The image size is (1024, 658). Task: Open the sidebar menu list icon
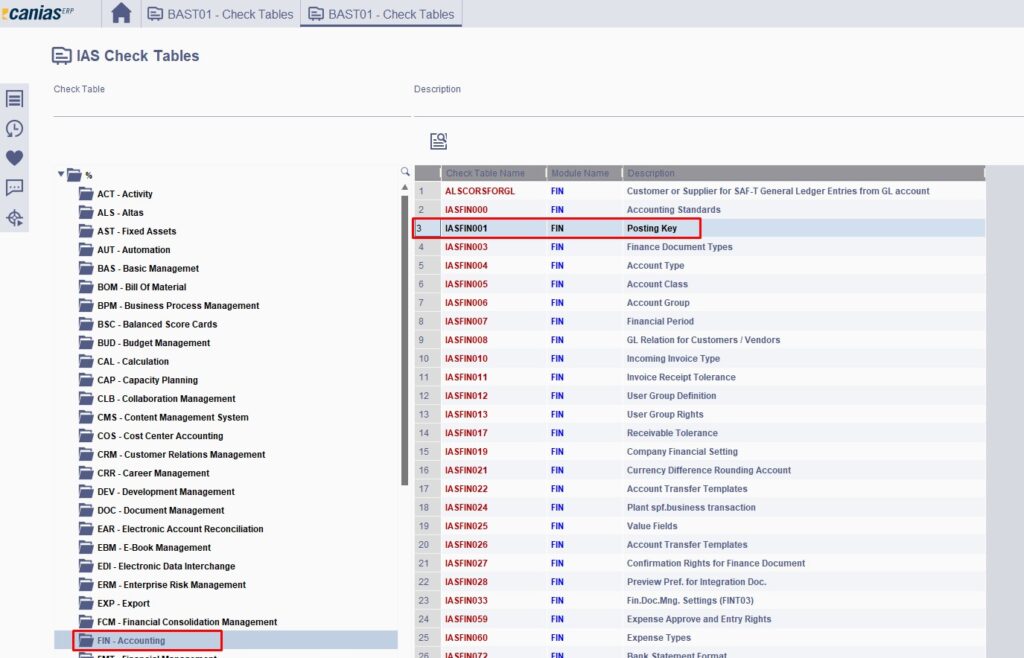[14, 98]
